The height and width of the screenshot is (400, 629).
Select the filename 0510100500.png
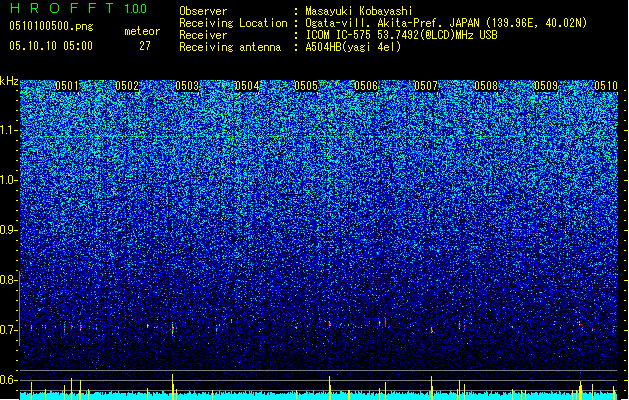click(51, 26)
